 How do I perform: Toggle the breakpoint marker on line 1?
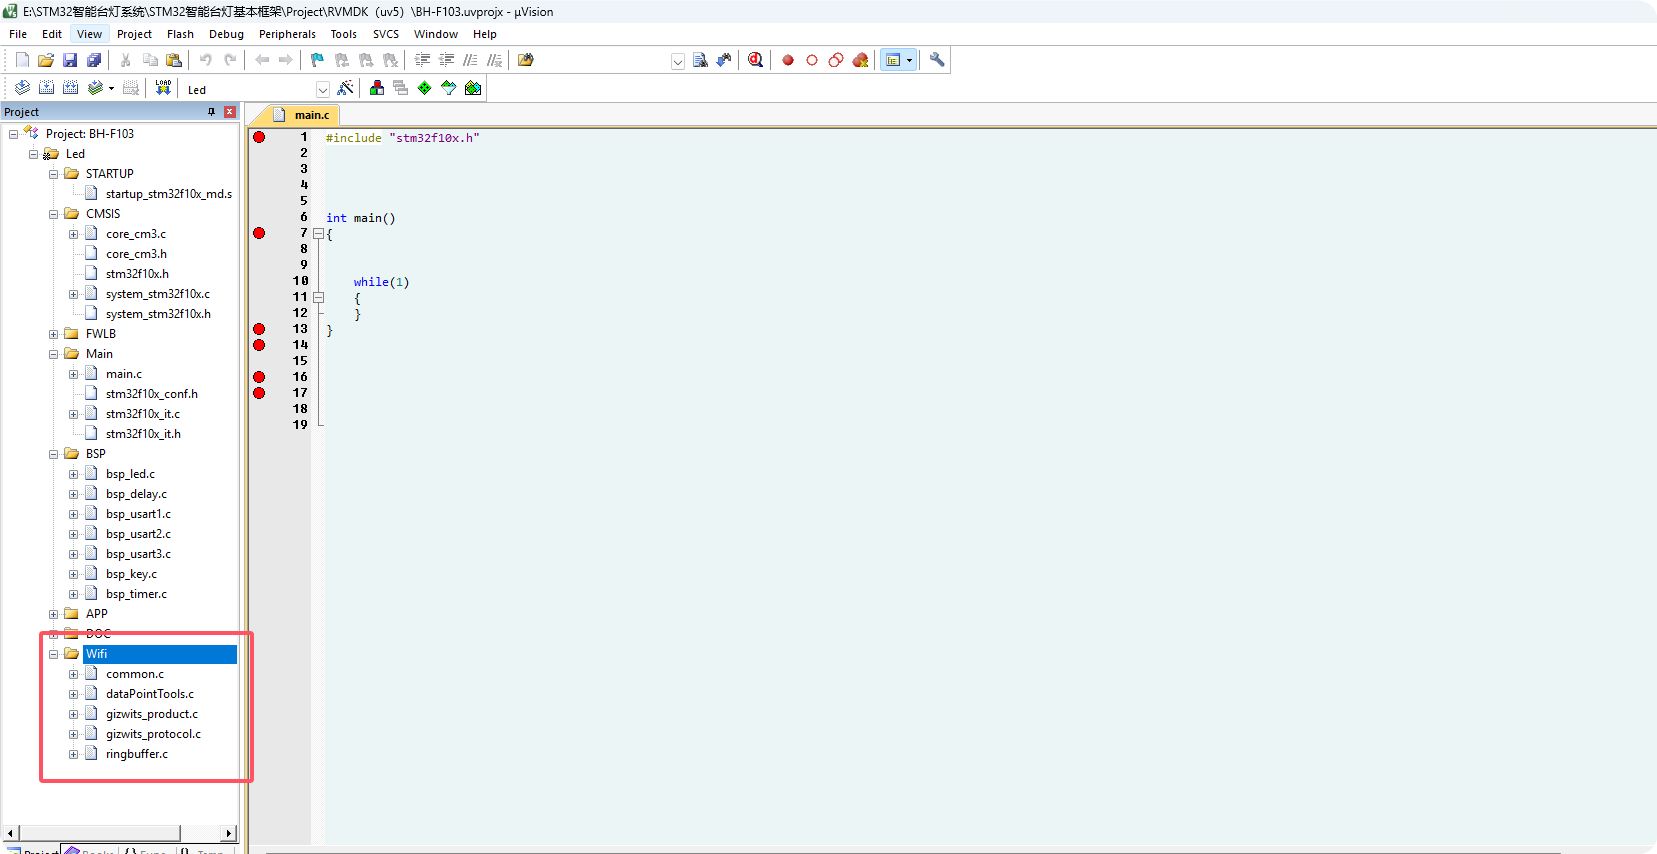pyautogui.click(x=259, y=137)
